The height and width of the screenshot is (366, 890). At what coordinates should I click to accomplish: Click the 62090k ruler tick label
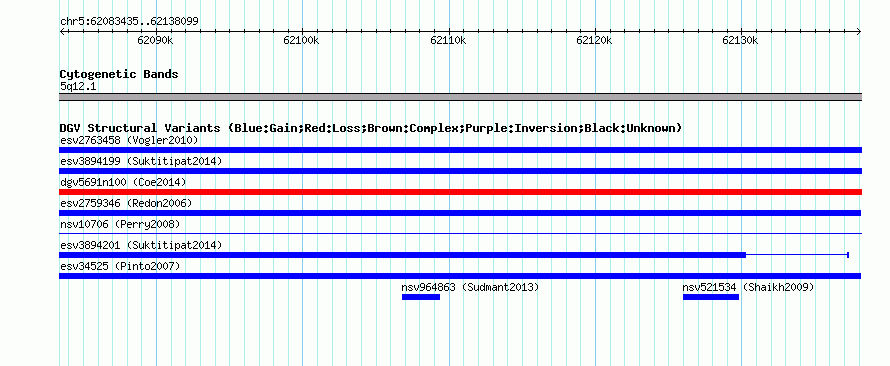click(156, 40)
